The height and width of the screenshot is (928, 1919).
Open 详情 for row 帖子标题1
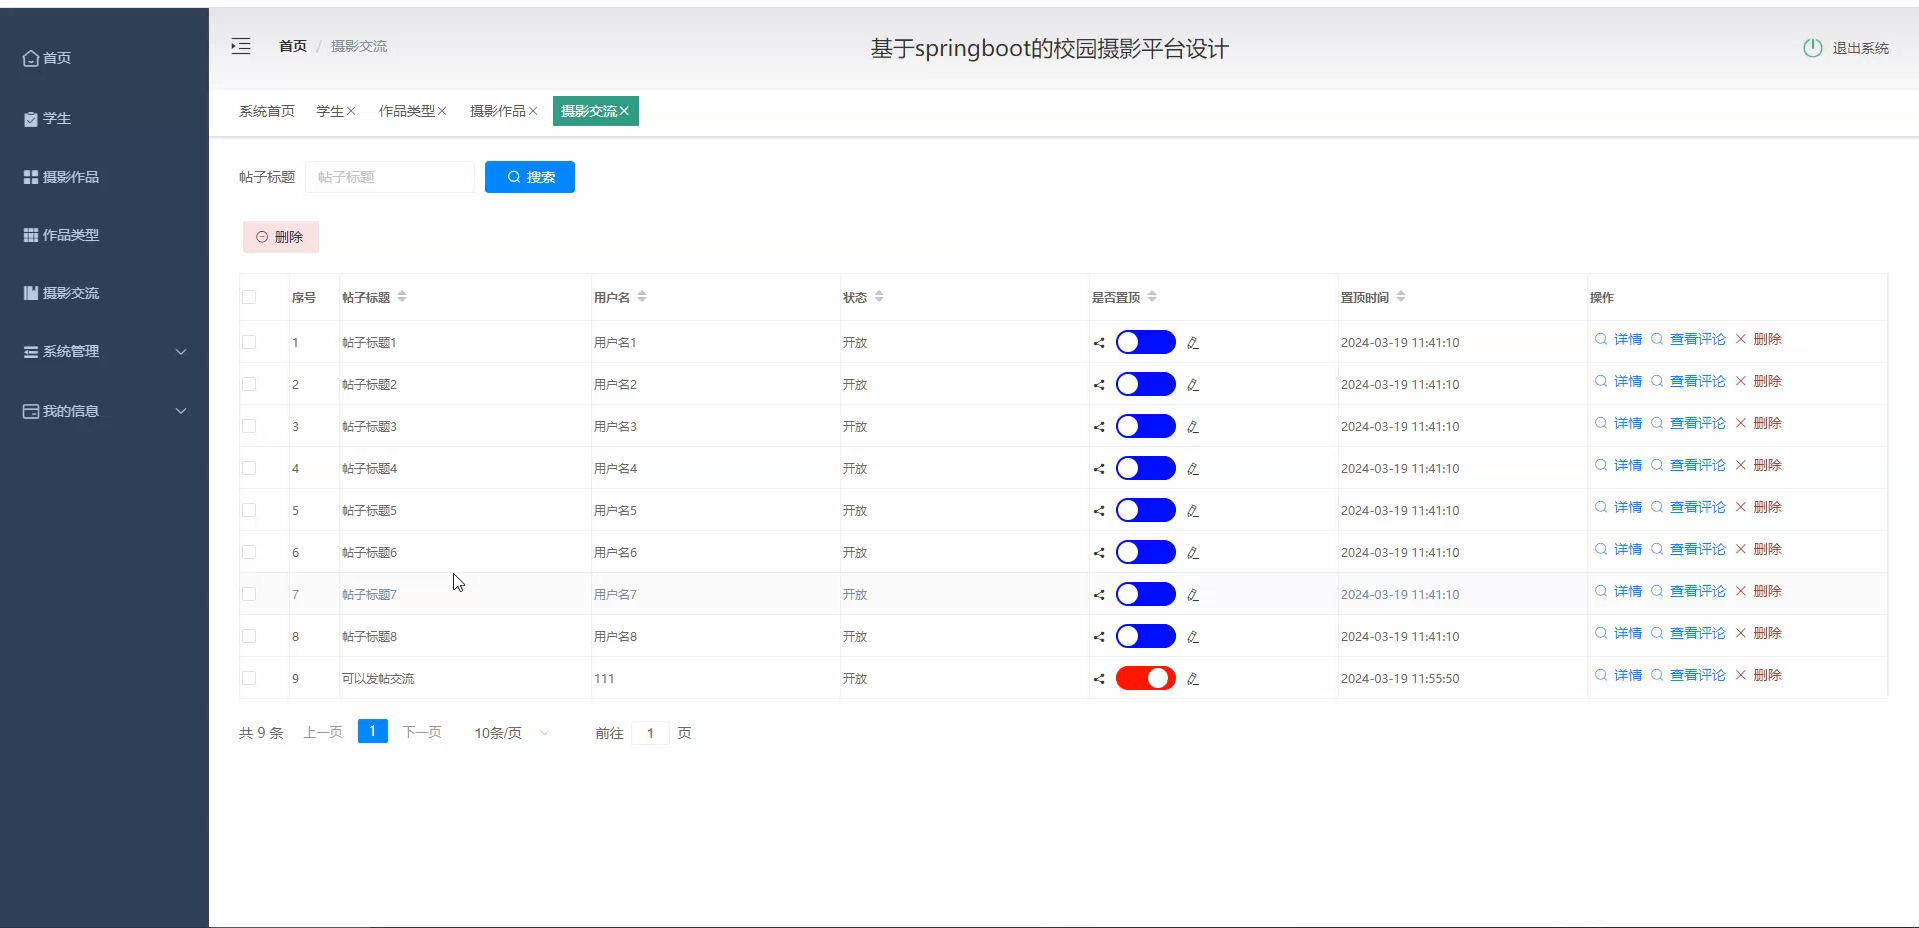pyautogui.click(x=1618, y=340)
